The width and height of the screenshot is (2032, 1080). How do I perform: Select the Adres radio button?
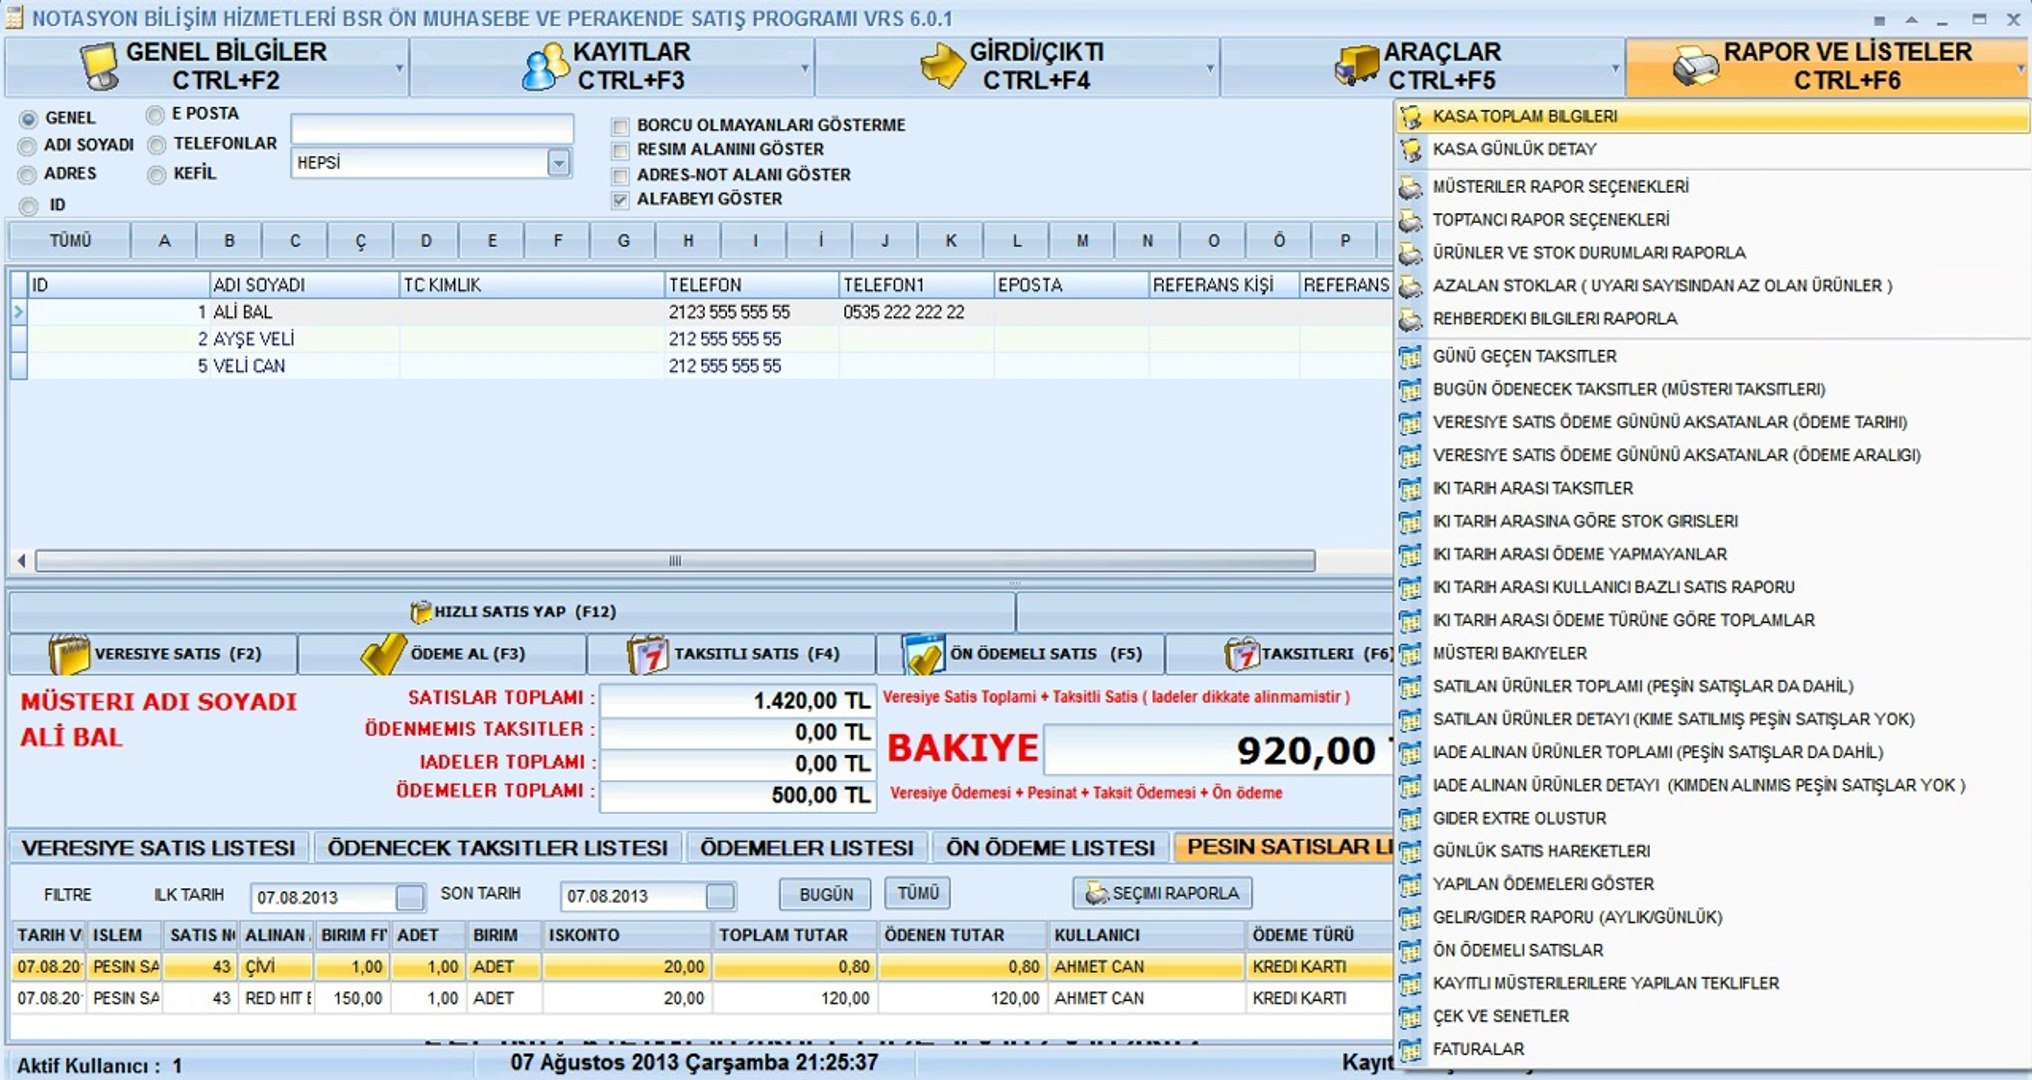pyautogui.click(x=26, y=174)
